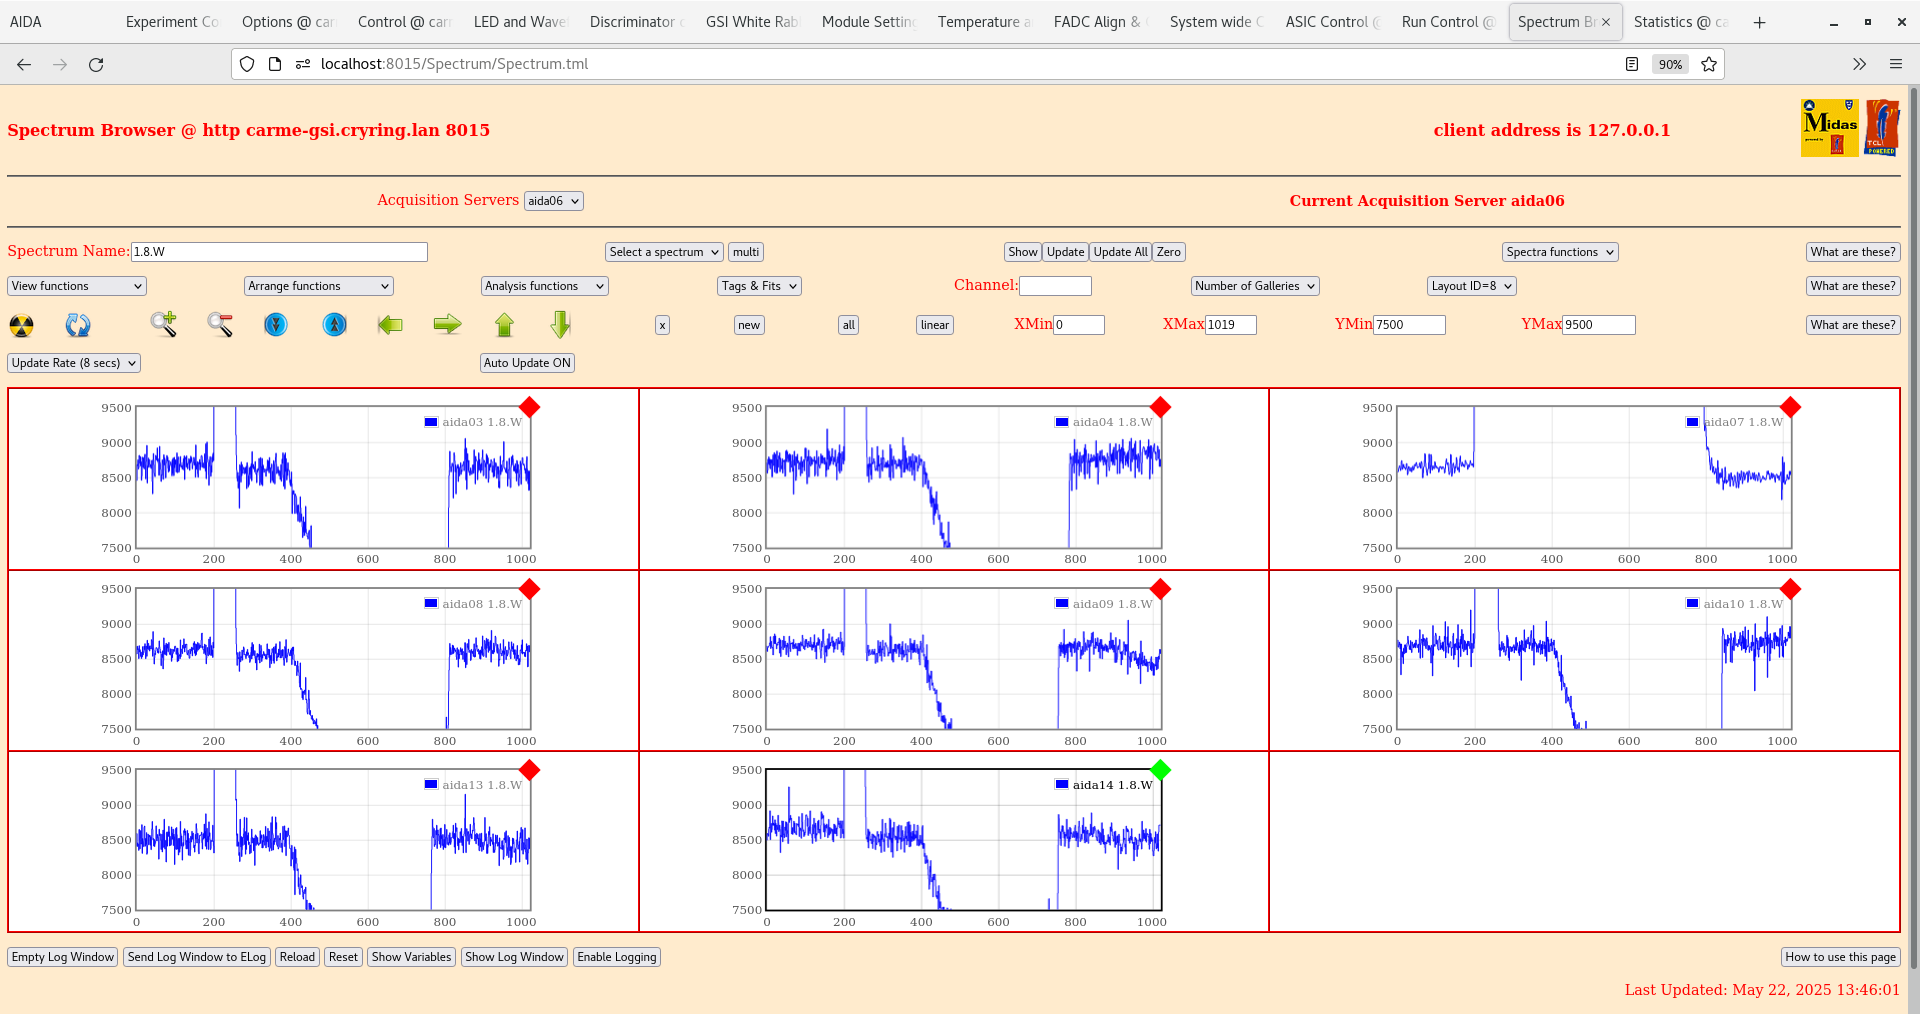Toggle the linear scale button

click(x=933, y=325)
